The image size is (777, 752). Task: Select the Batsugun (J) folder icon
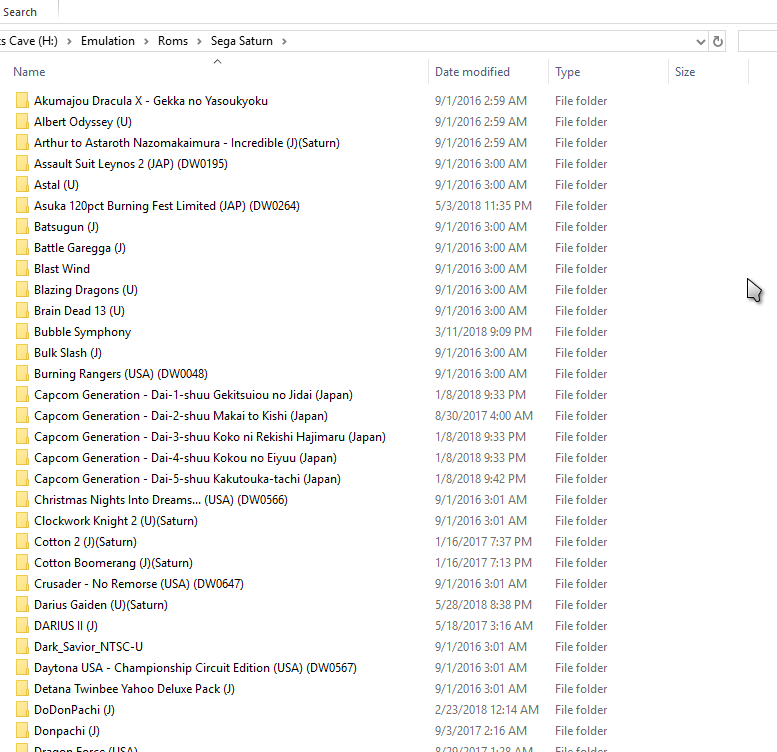point(22,226)
